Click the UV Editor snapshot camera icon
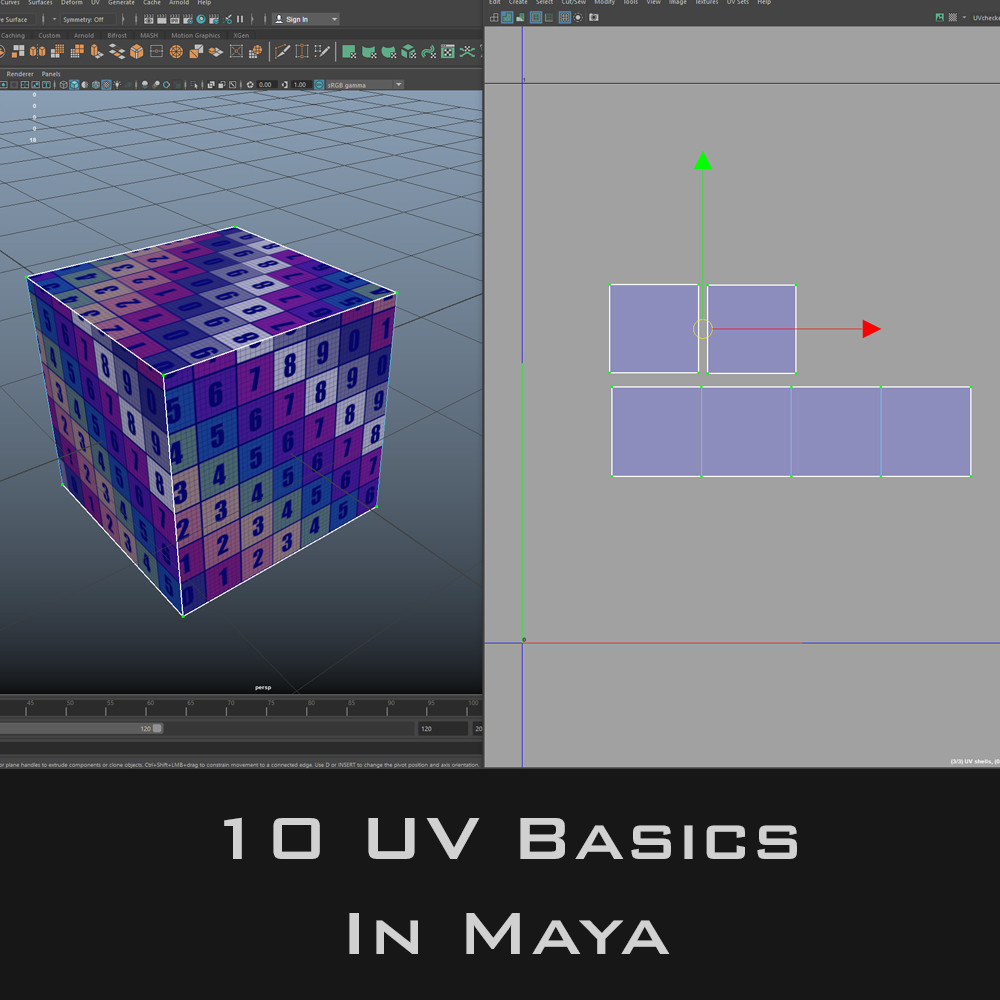1000x1000 pixels. coord(594,17)
